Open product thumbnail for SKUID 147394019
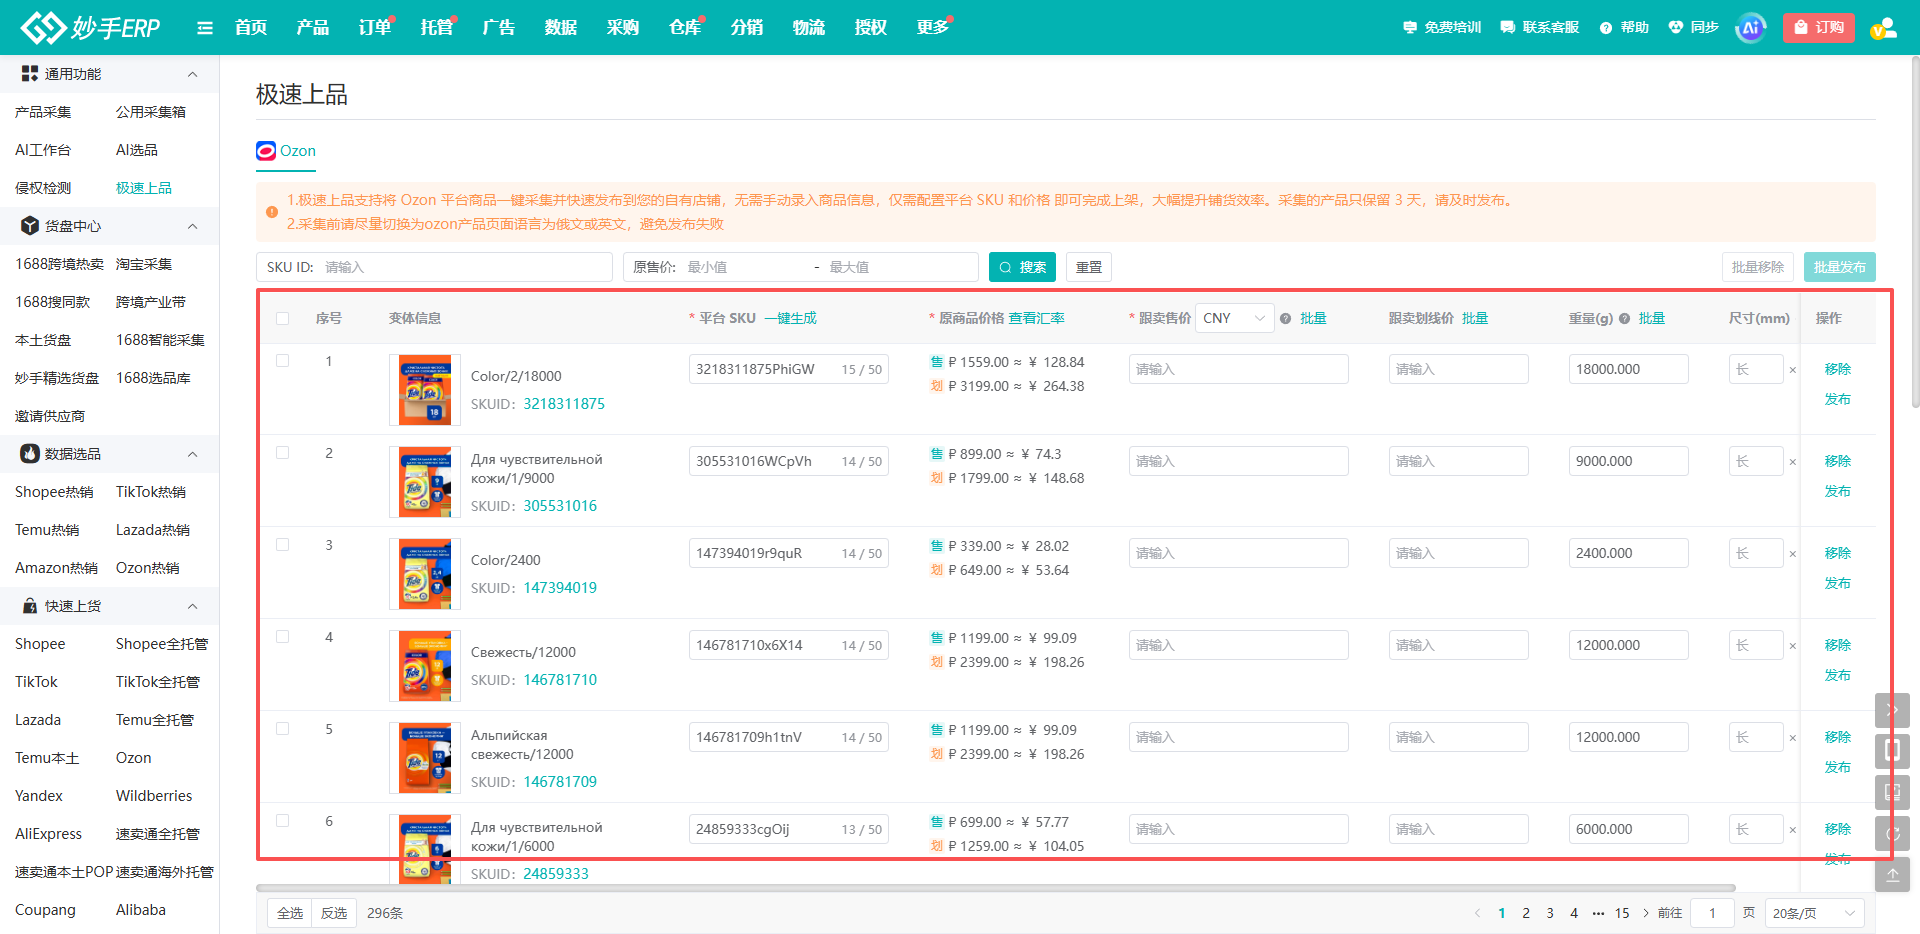Screen dimensions: 1920x934 pos(425,574)
